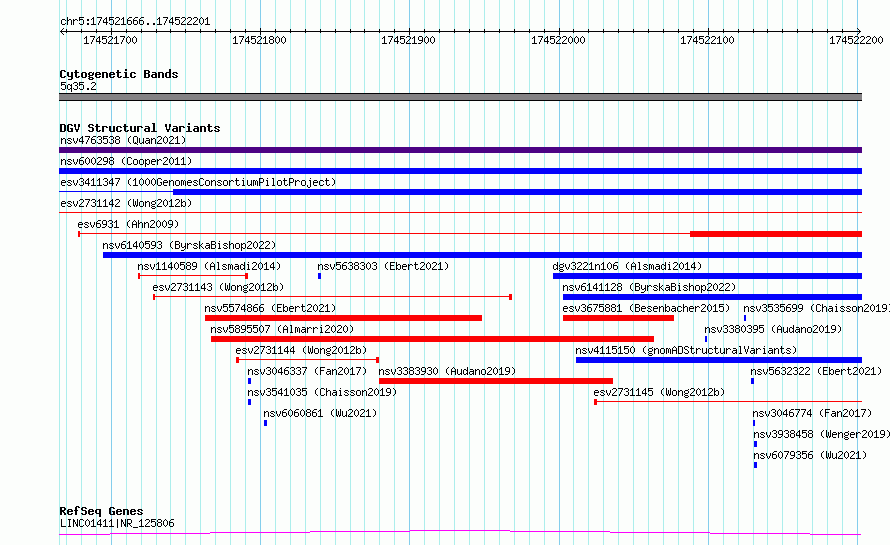The height and width of the screenshot is (545, 890).
Task: Open the esv2731144 (Wong2012b) variant
Action: pos(301,350)
